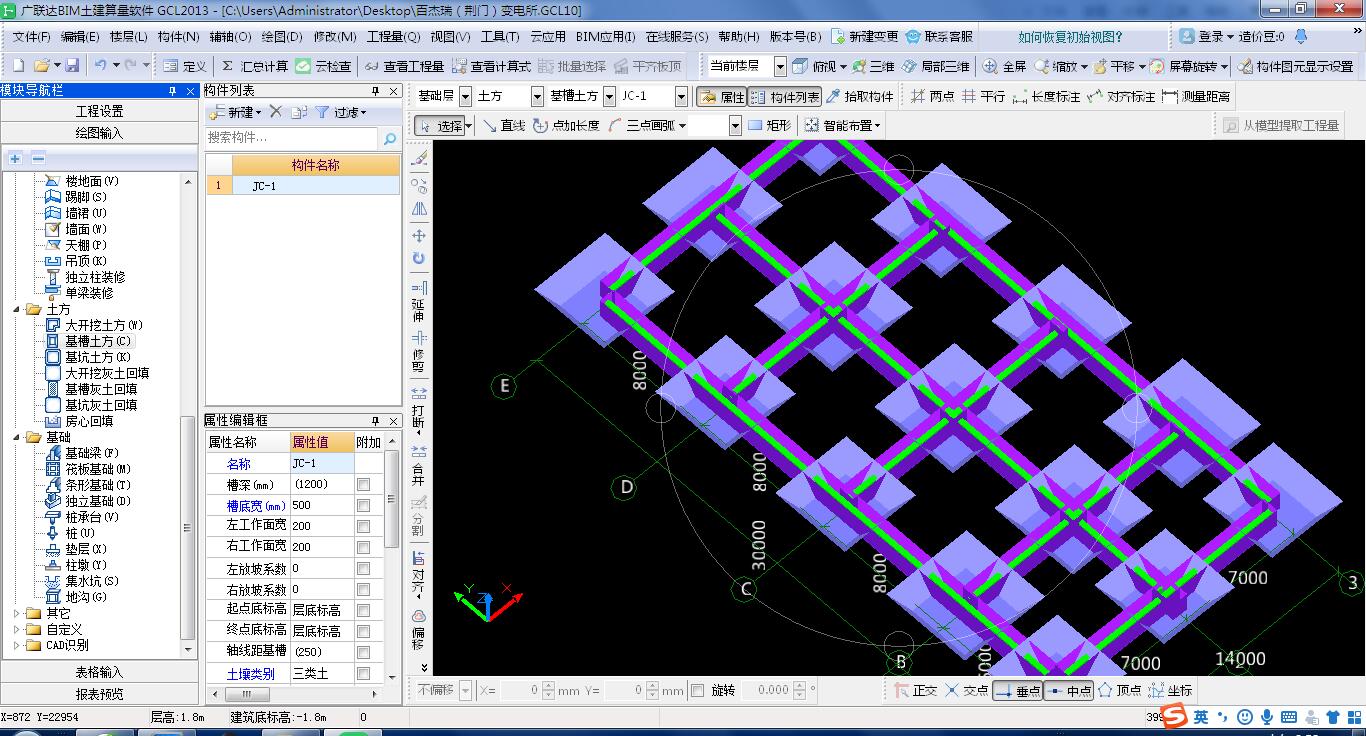Click the undo arrow icon
Image resolution: width=1366 pixels, height=736 pixels.
(100, 66)
